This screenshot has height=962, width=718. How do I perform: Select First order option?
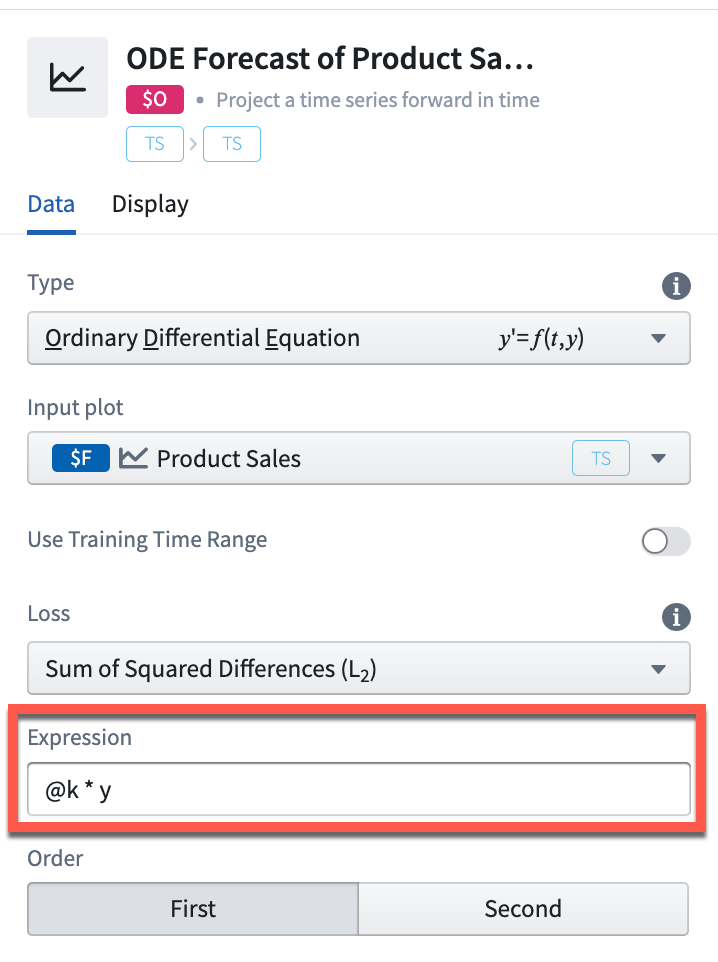[x=193, y=909]
